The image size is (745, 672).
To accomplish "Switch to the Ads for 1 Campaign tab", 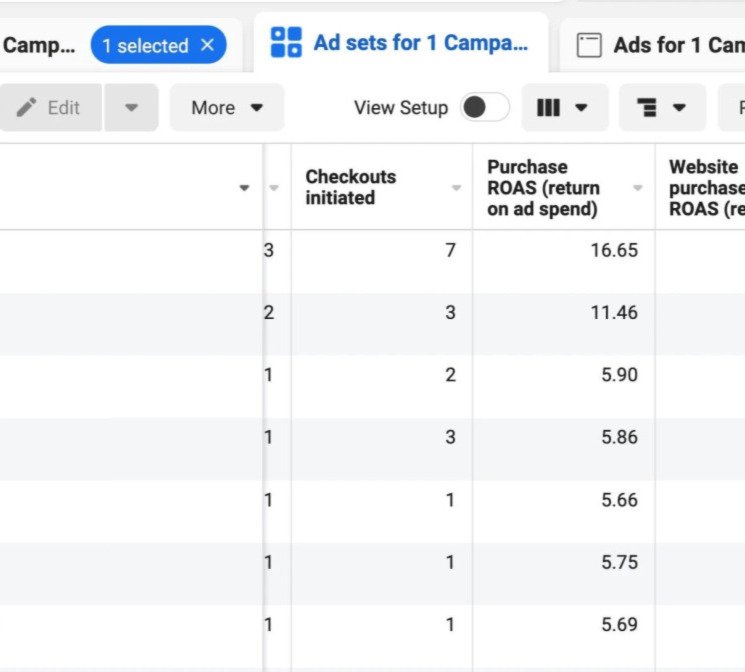I will click(677, 45).
